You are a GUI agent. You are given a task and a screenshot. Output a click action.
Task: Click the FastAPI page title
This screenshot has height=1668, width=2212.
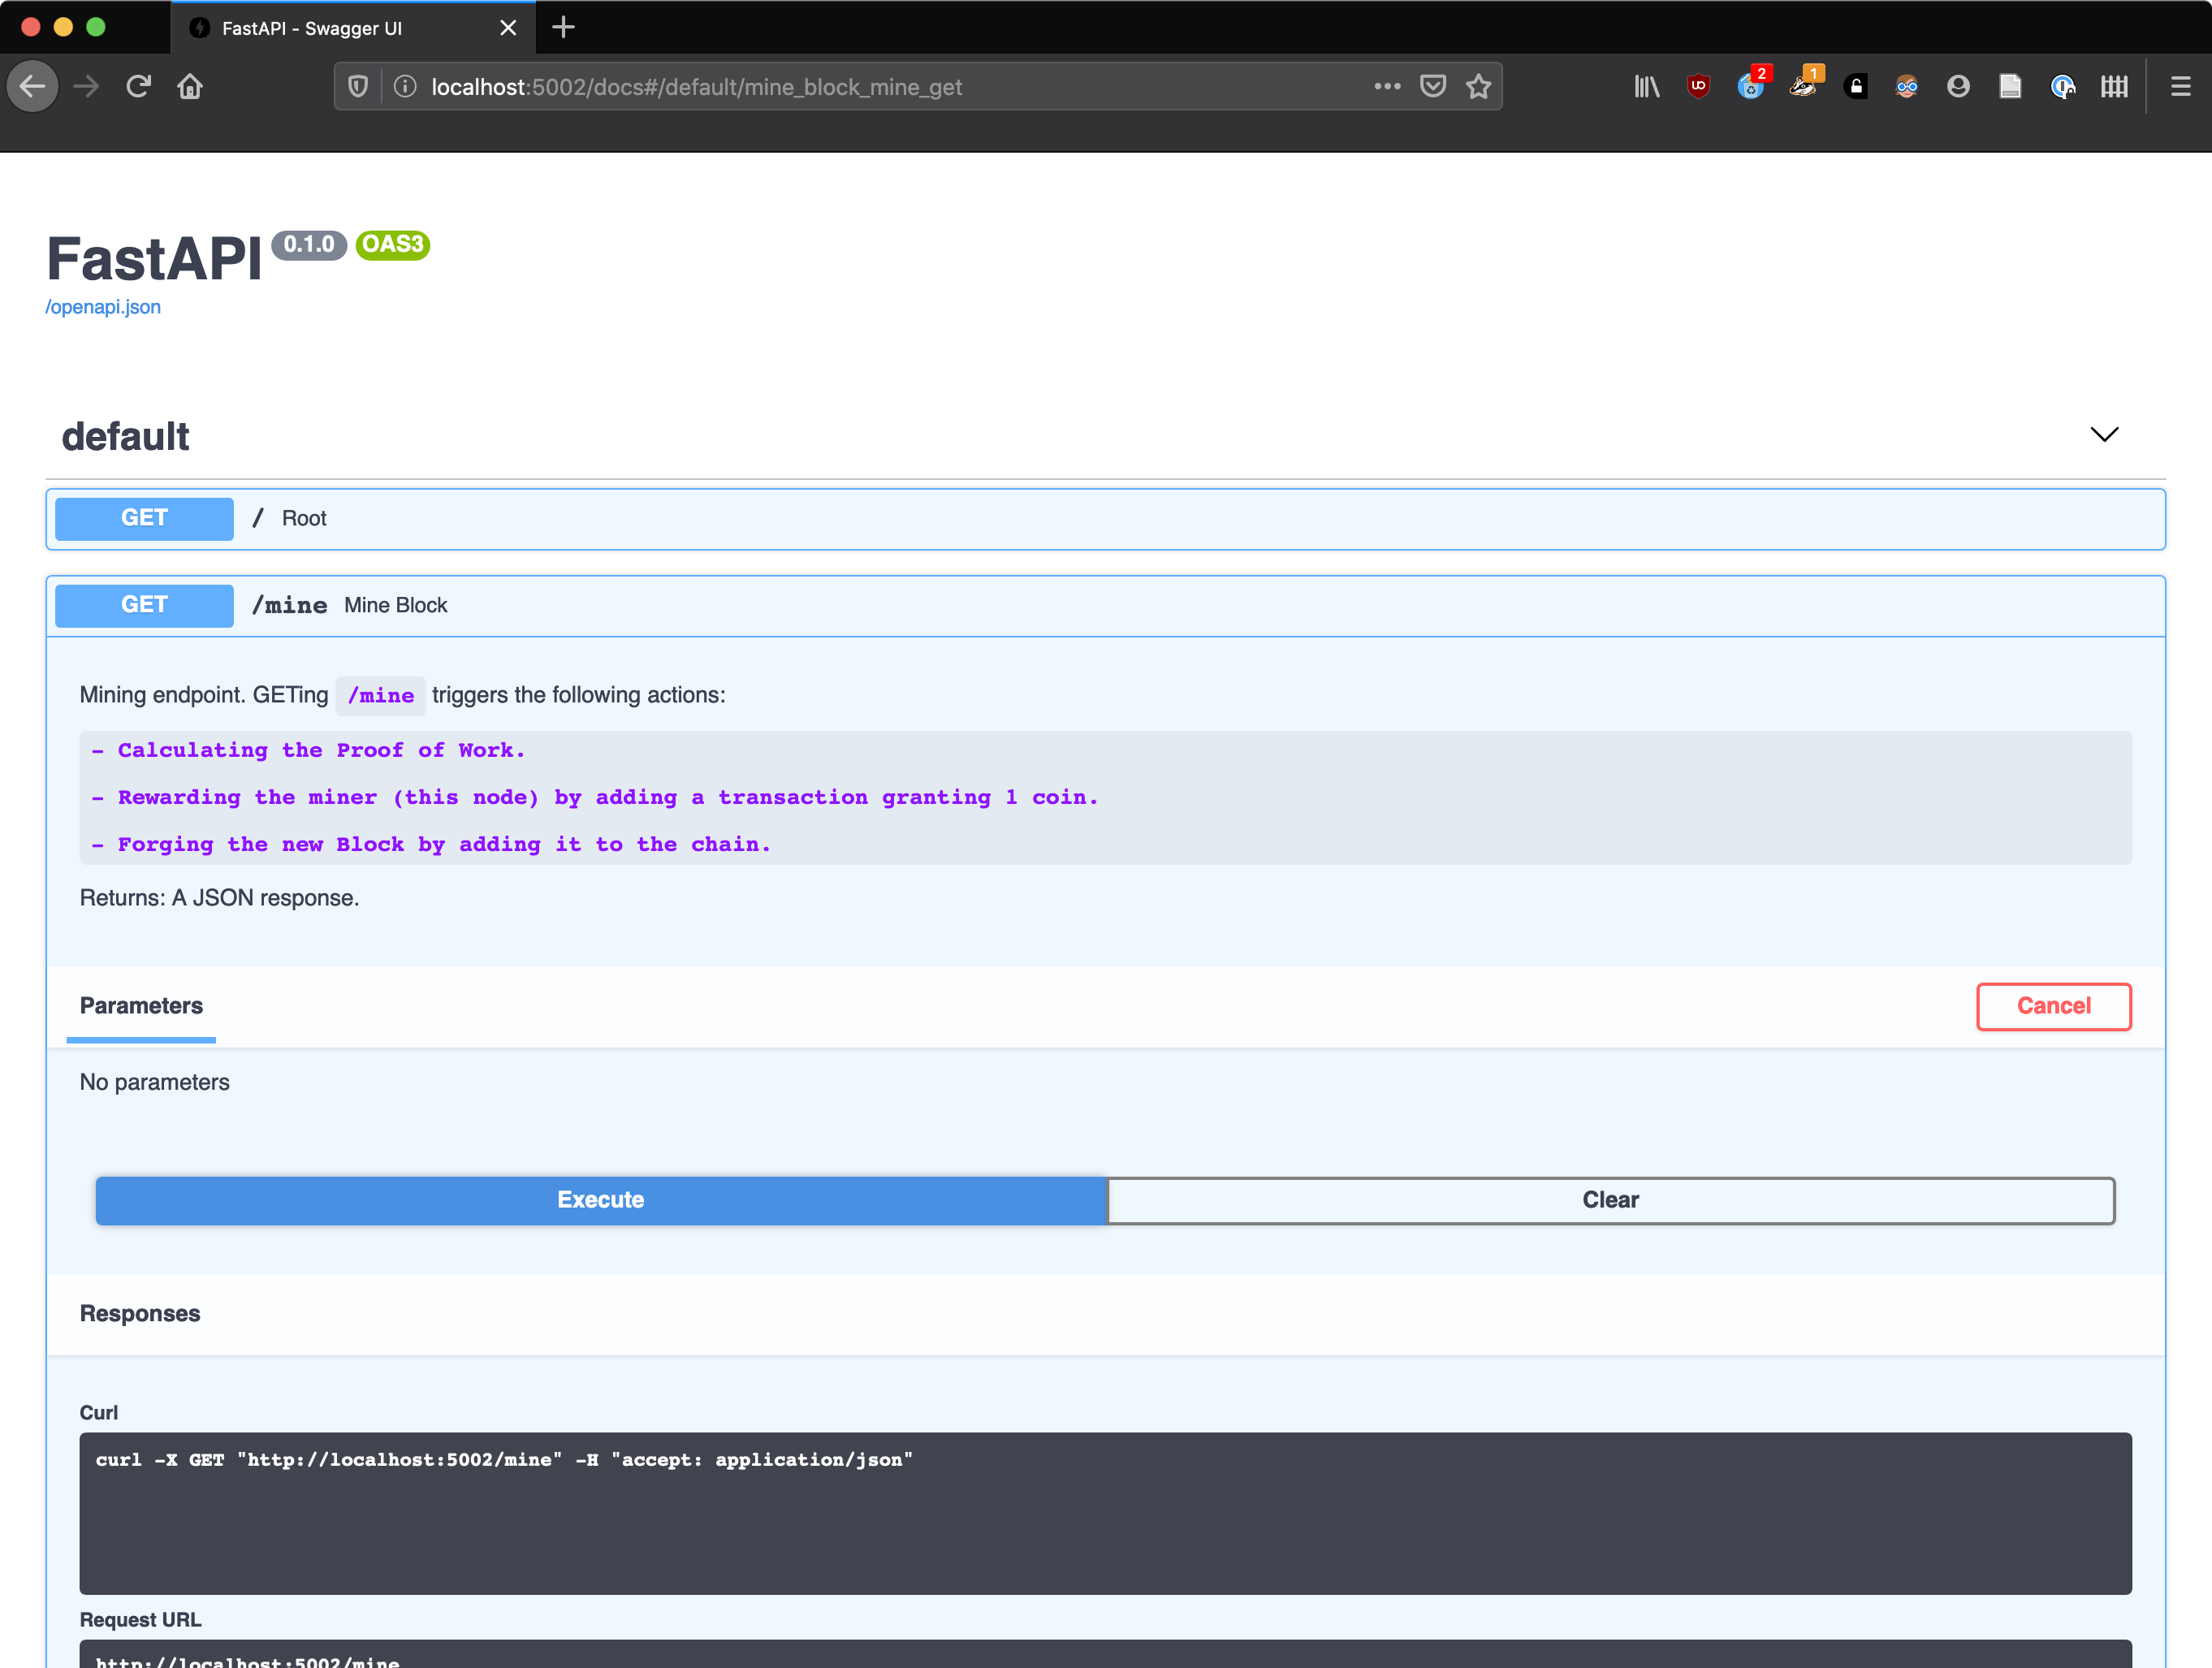(154, 259)
